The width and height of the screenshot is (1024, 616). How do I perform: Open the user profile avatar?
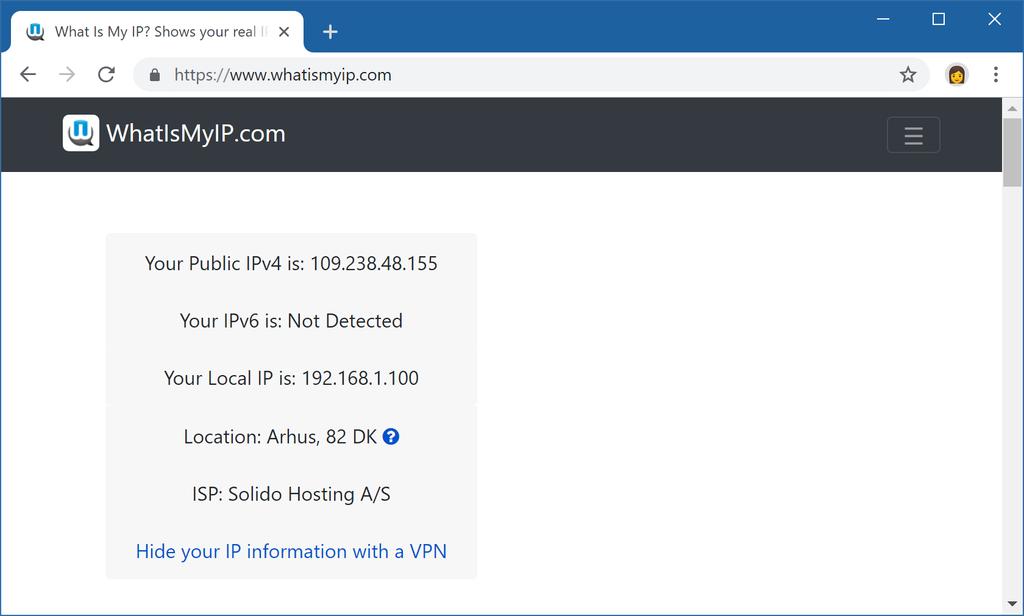pos(956,74)
